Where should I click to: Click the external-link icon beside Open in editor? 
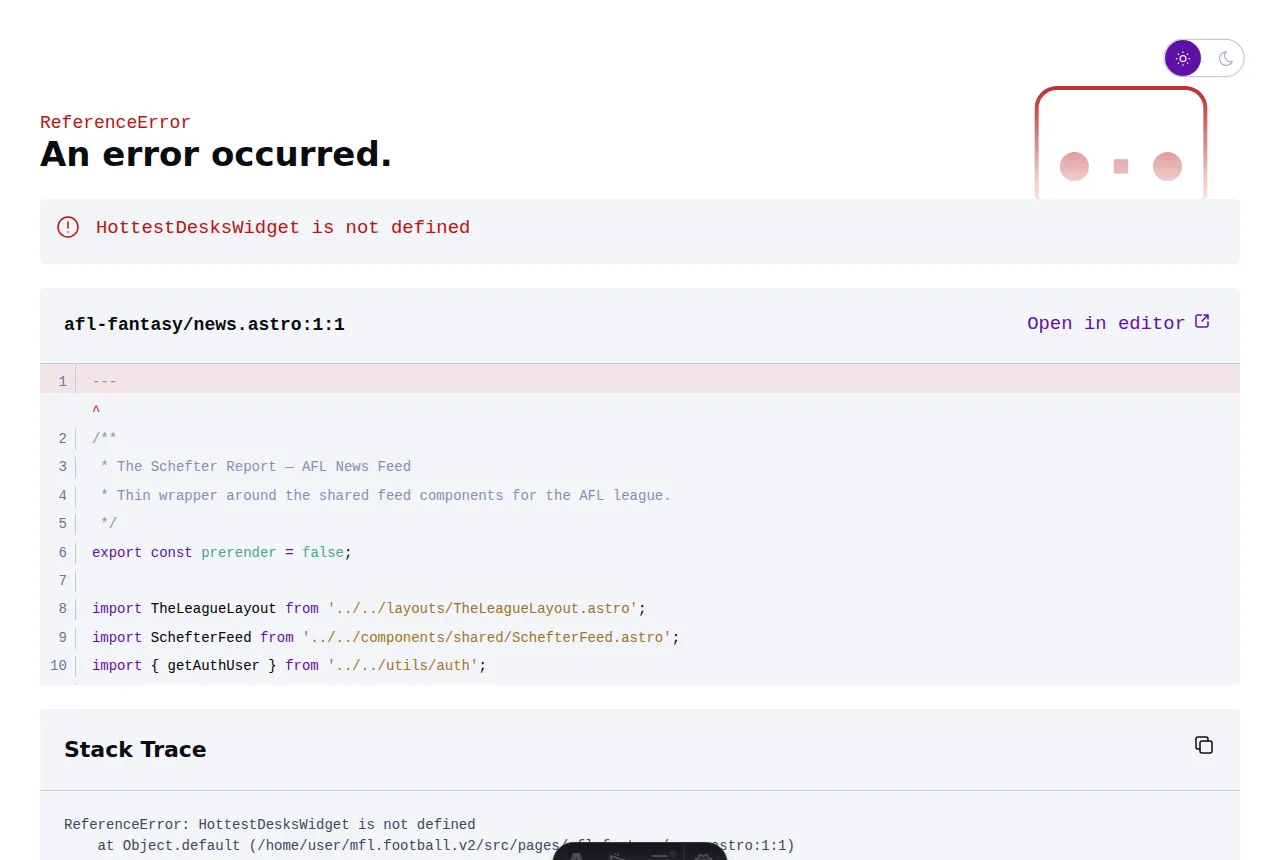(x=1203, y=321)
